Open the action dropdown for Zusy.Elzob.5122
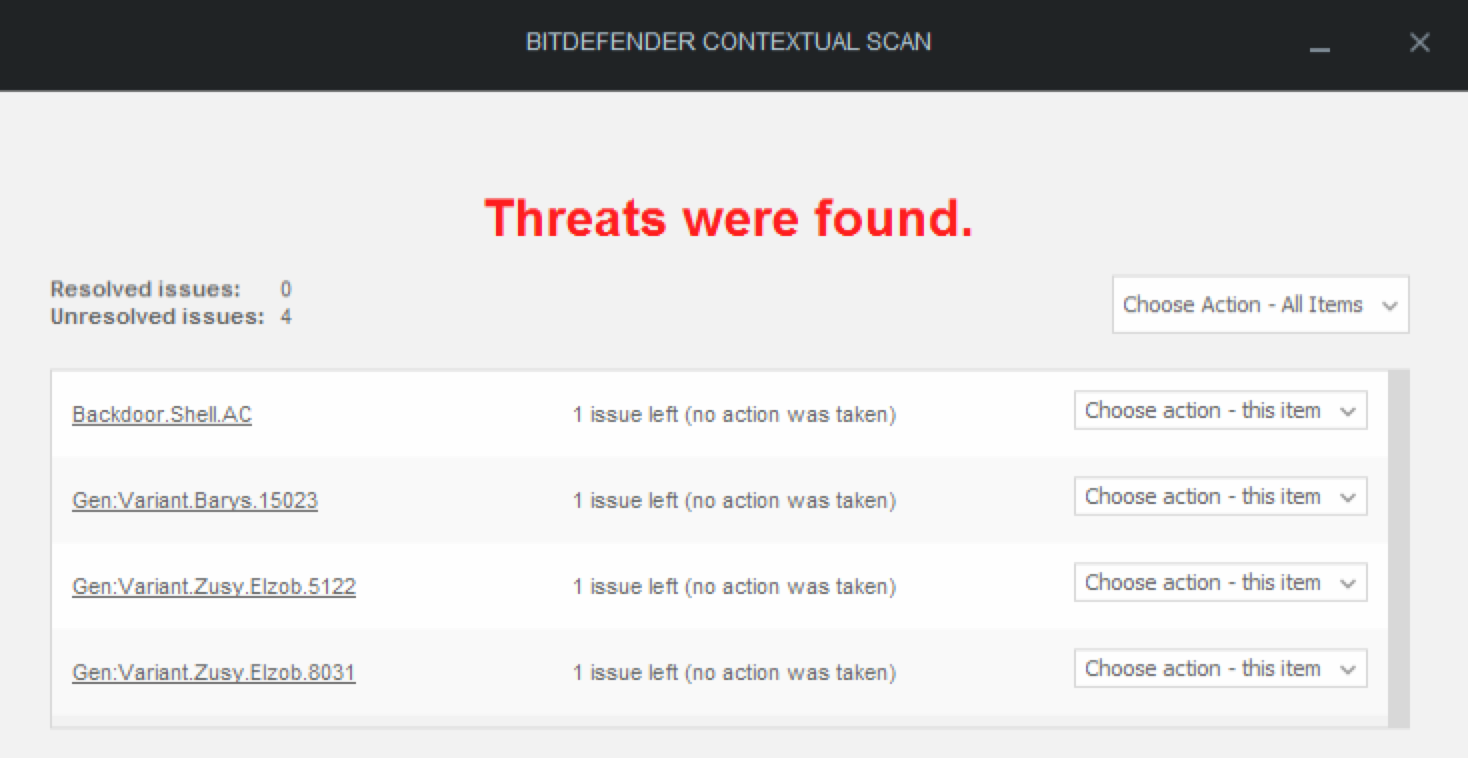 coord(1220,583)
